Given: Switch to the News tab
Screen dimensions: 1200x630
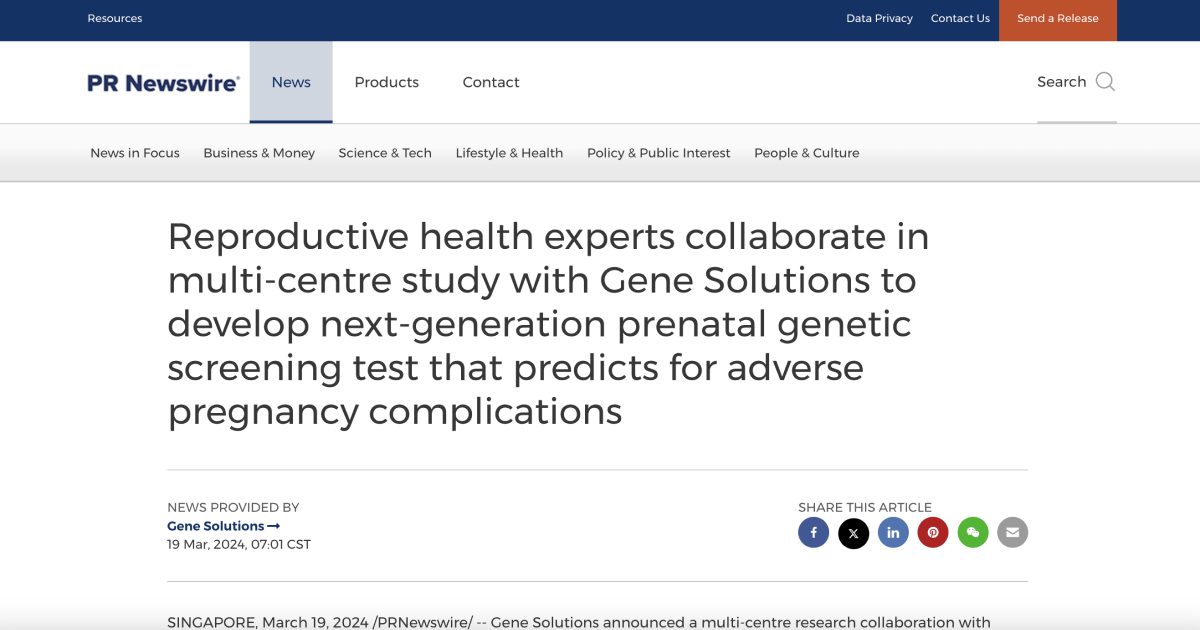Looking at the screenshot, I should [290, 82].
